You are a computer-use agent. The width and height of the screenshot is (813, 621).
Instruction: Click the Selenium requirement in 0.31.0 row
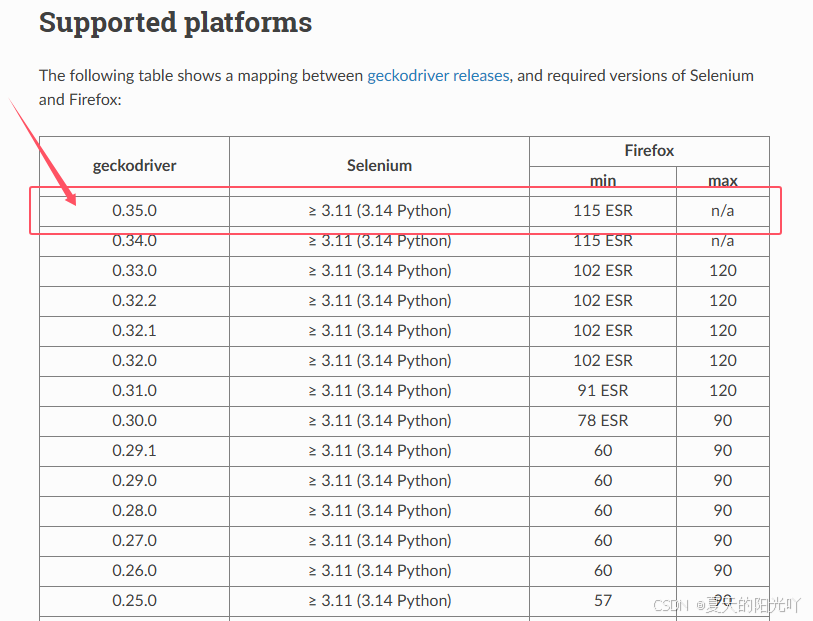pyautogui.click(x=380, y=391)
